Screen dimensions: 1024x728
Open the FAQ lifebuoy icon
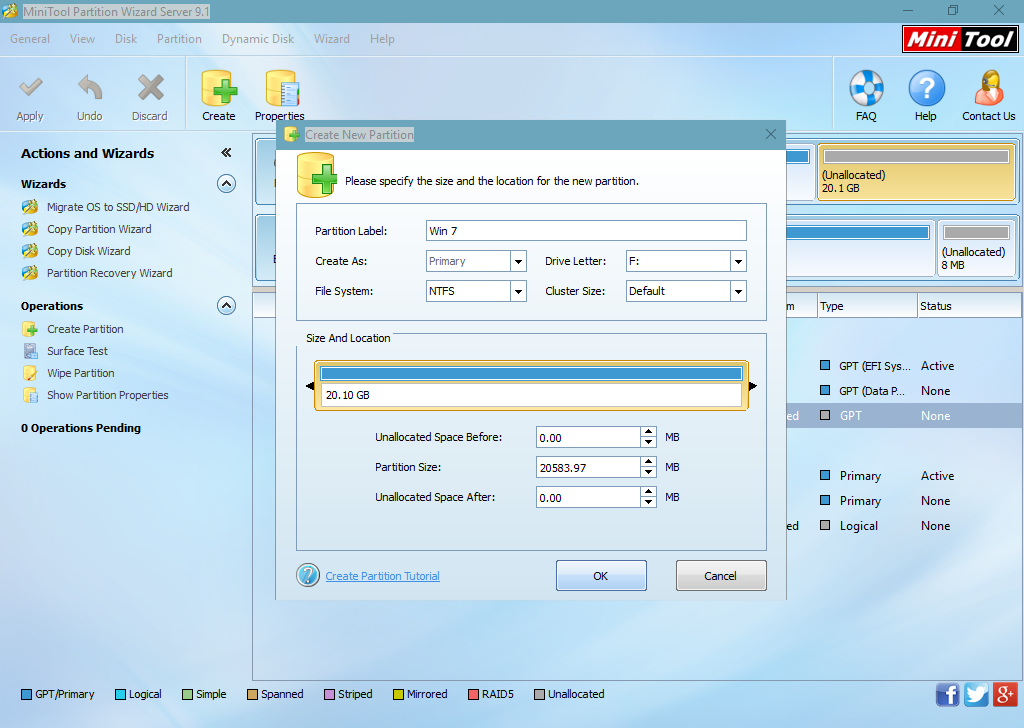866,88
